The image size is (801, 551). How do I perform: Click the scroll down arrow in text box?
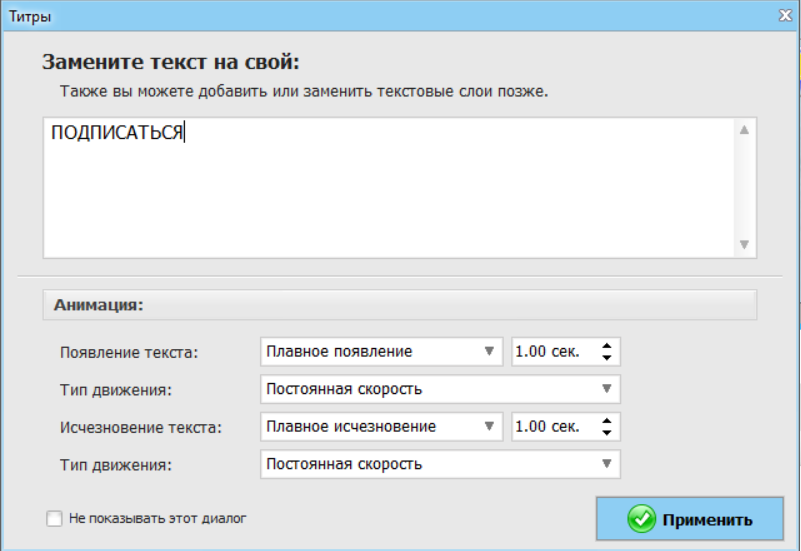click(x=744, y=245)
